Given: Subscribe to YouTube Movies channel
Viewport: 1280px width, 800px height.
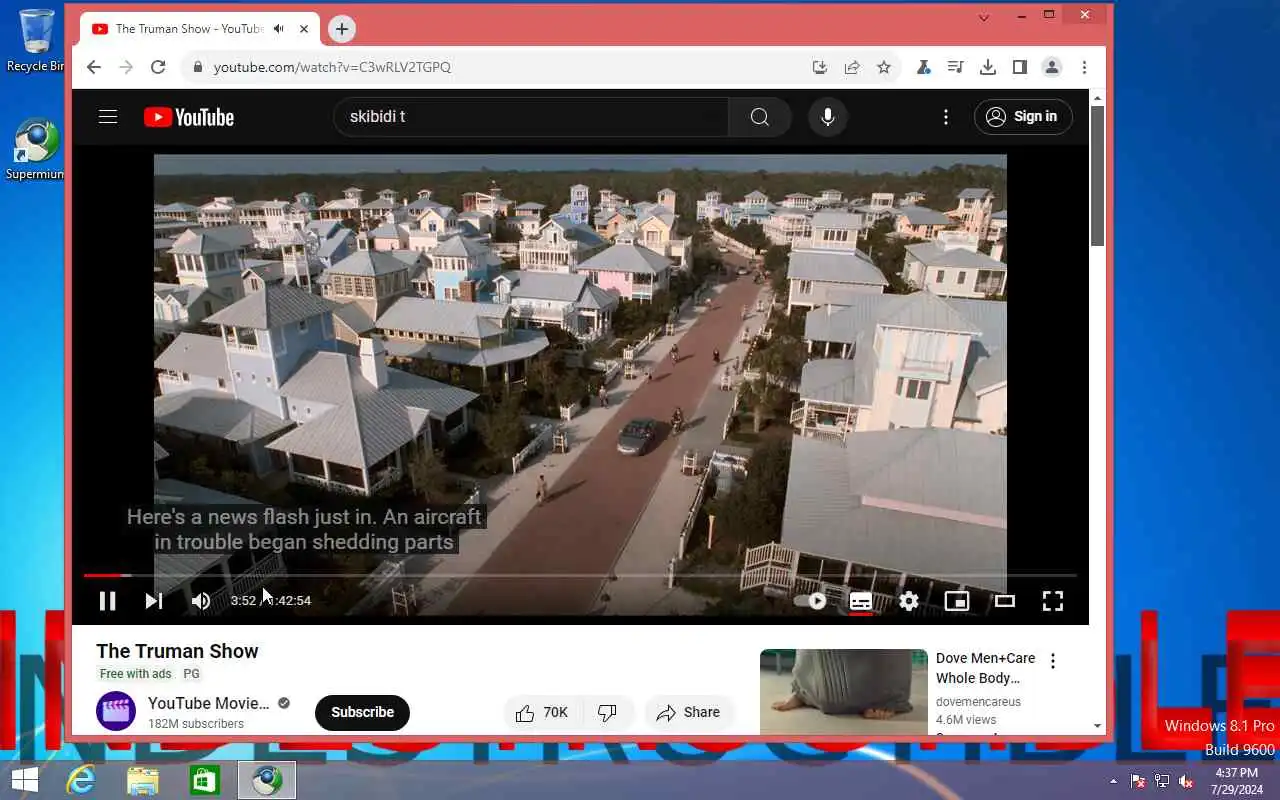Looking at the screenshot, I should click(362, 712).
